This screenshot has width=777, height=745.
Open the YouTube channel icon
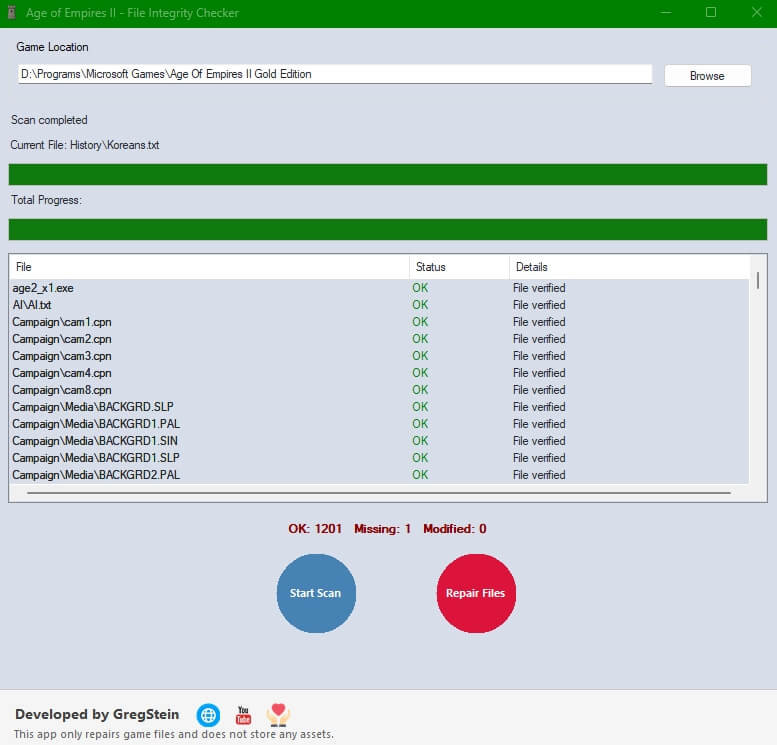coord(243,715)
